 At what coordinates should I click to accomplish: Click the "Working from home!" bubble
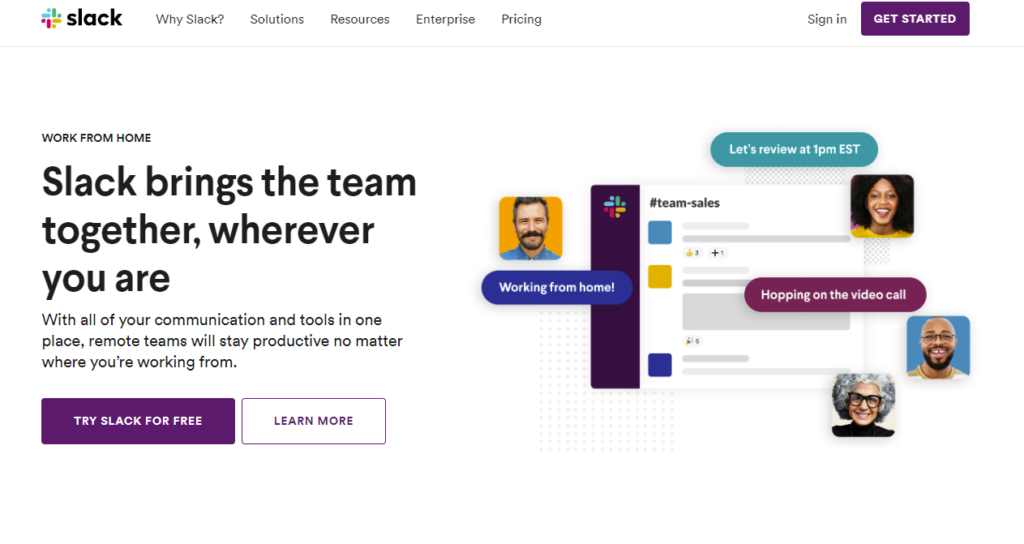(x=557, y=287)
